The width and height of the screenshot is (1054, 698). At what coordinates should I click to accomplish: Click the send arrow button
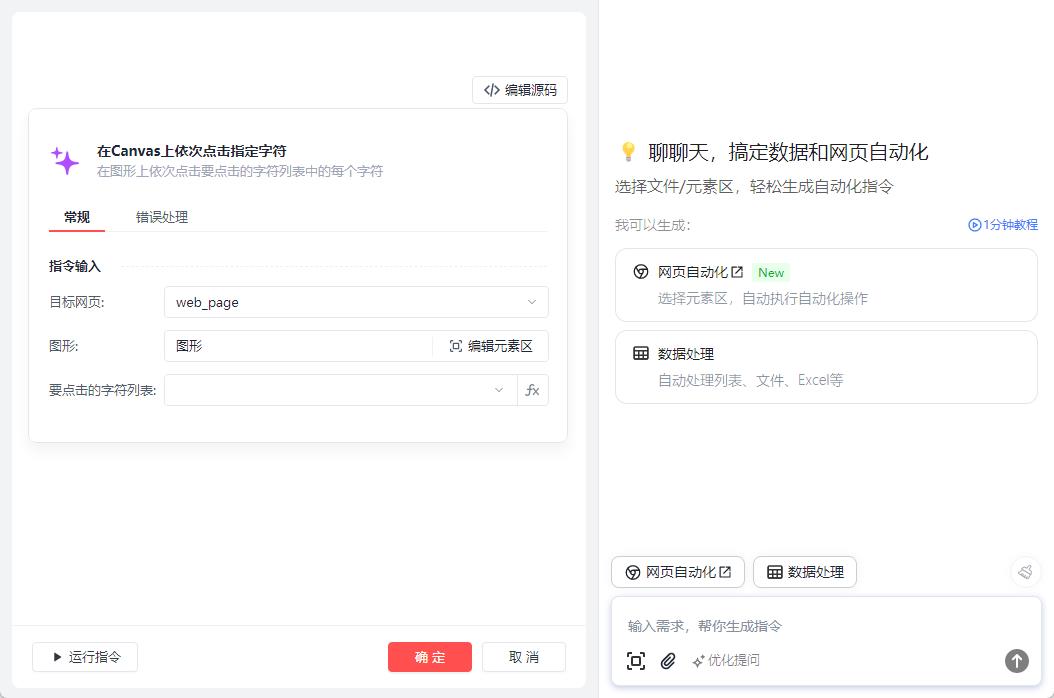tap(1016, 661)
